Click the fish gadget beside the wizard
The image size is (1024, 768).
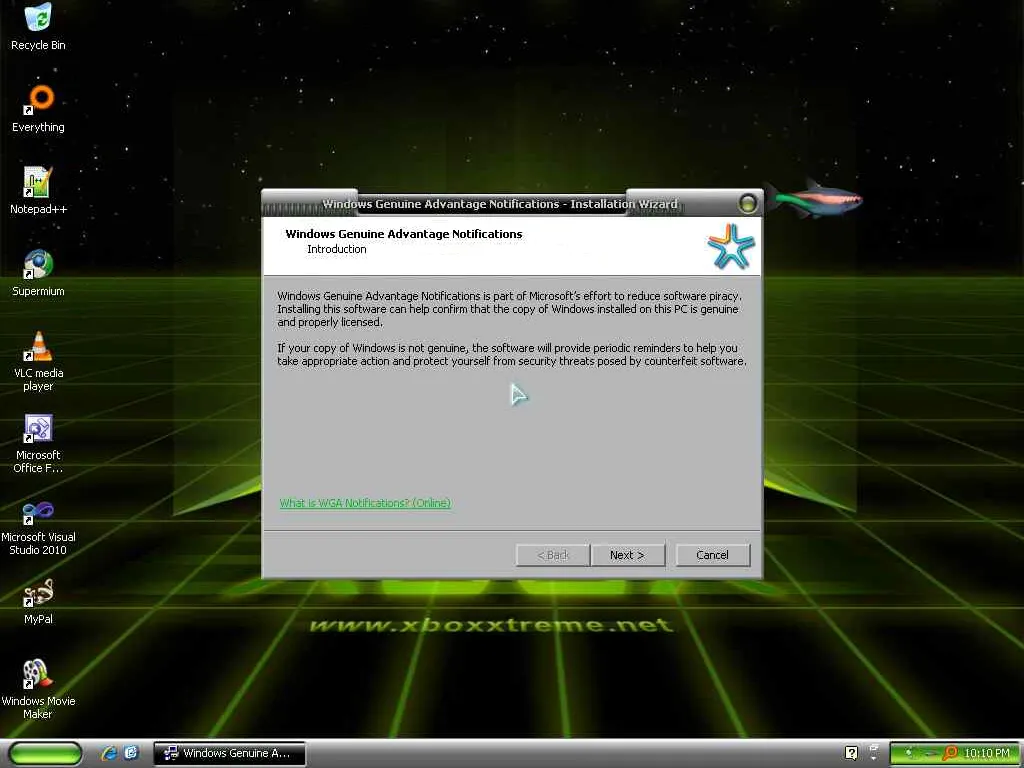[x=816, y=197]
